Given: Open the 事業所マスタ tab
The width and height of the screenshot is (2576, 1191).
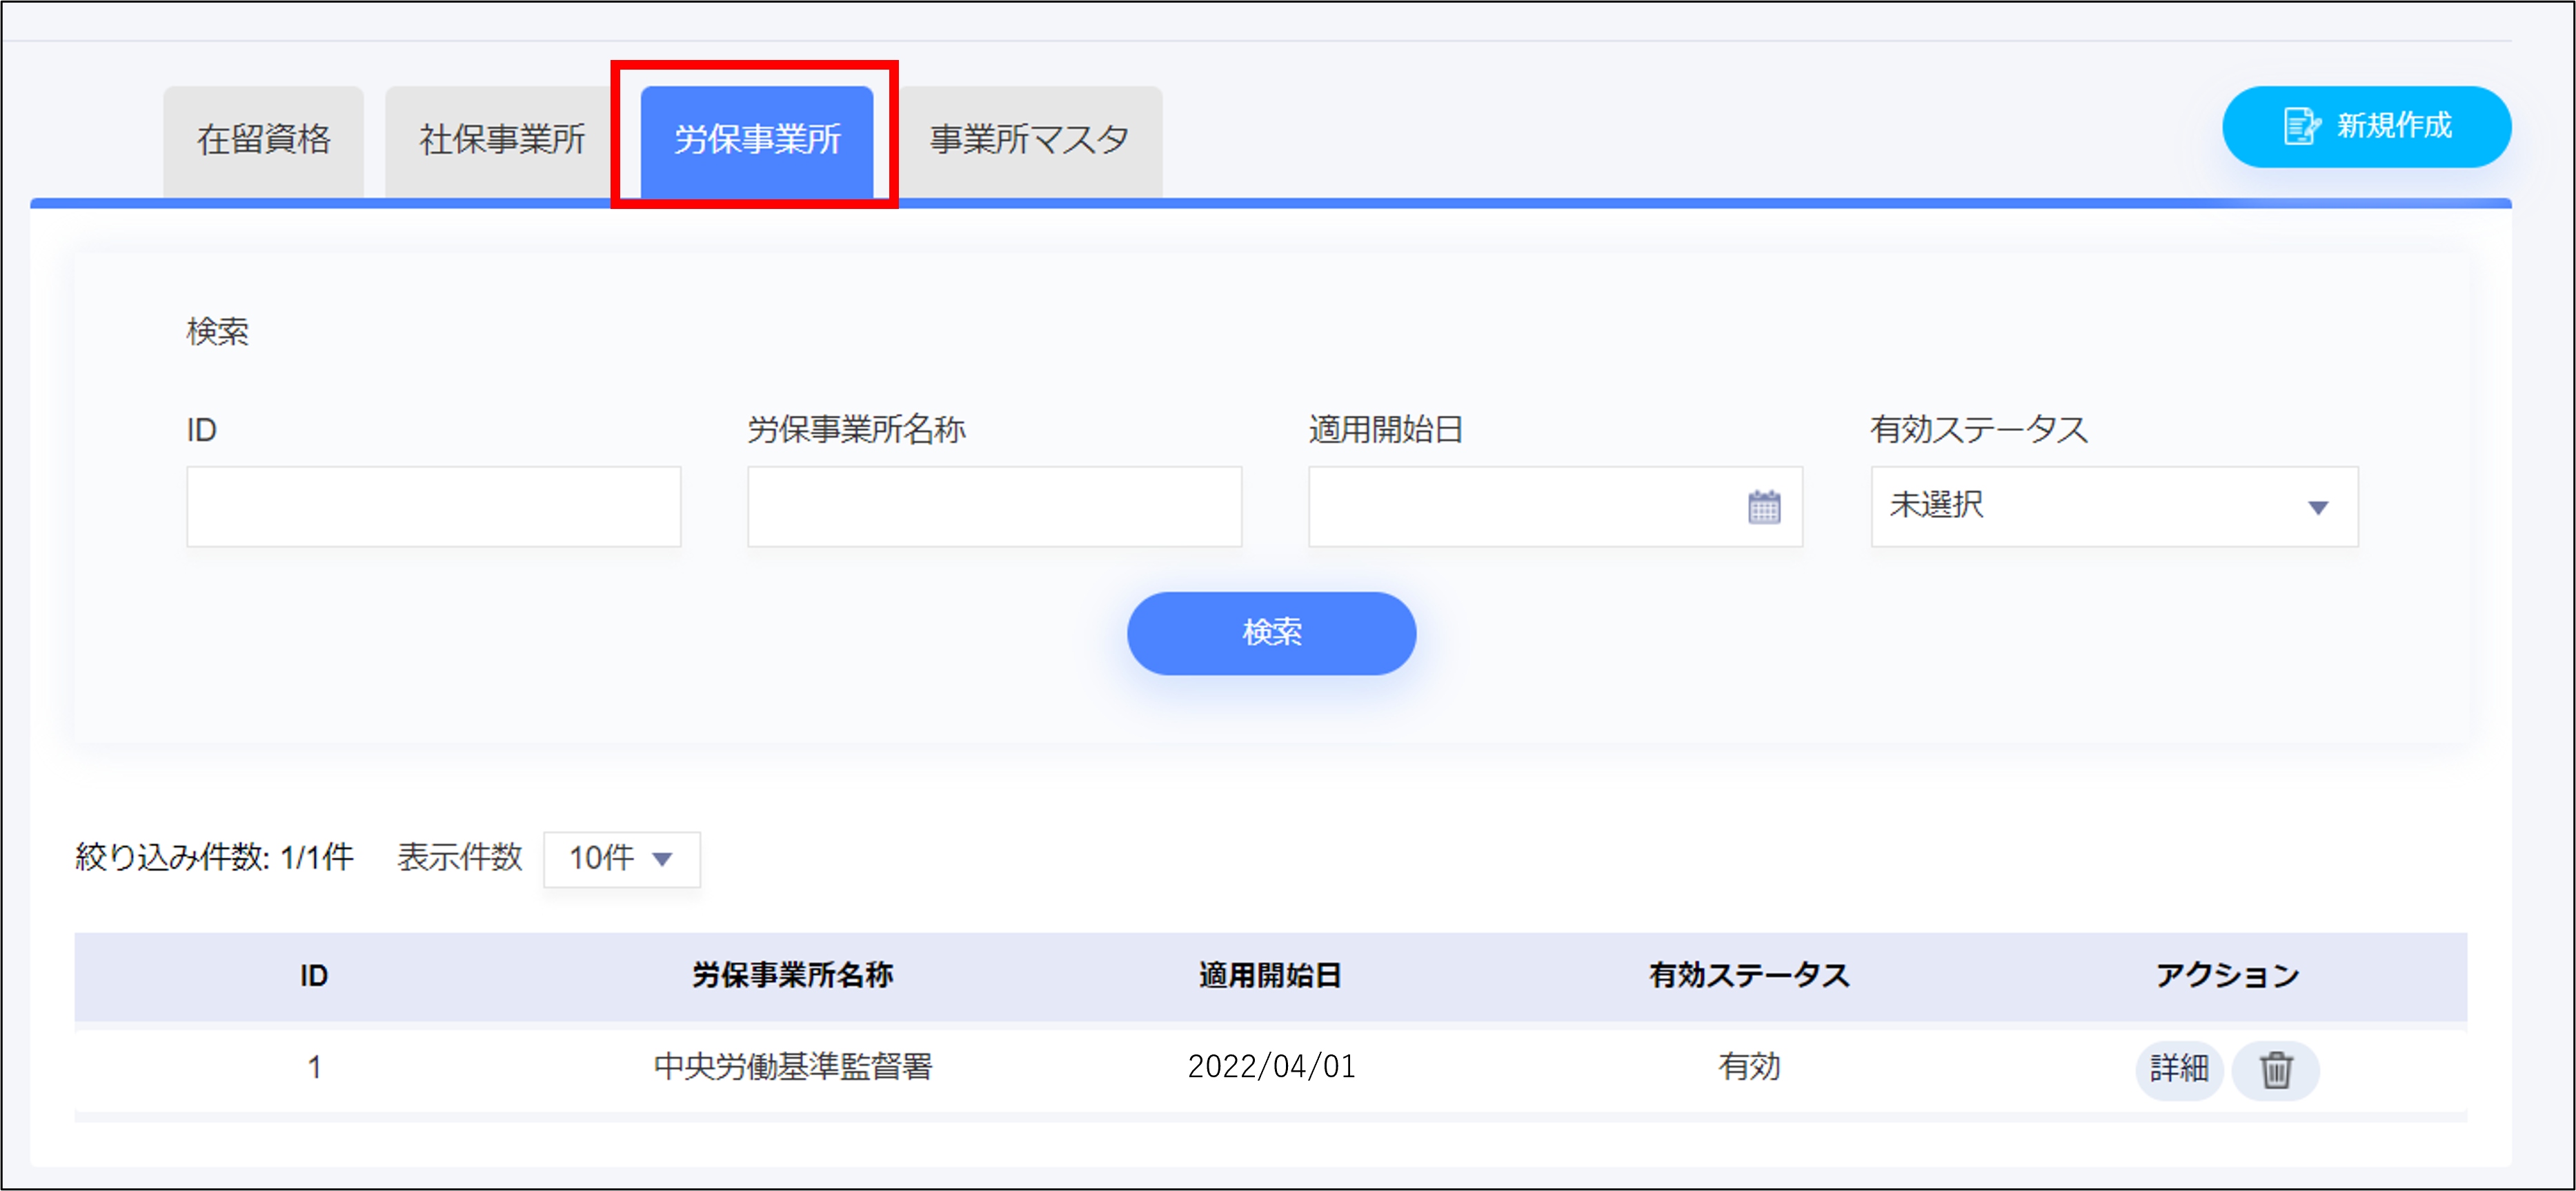Looking at the screenshot, I should (1029, 140).
